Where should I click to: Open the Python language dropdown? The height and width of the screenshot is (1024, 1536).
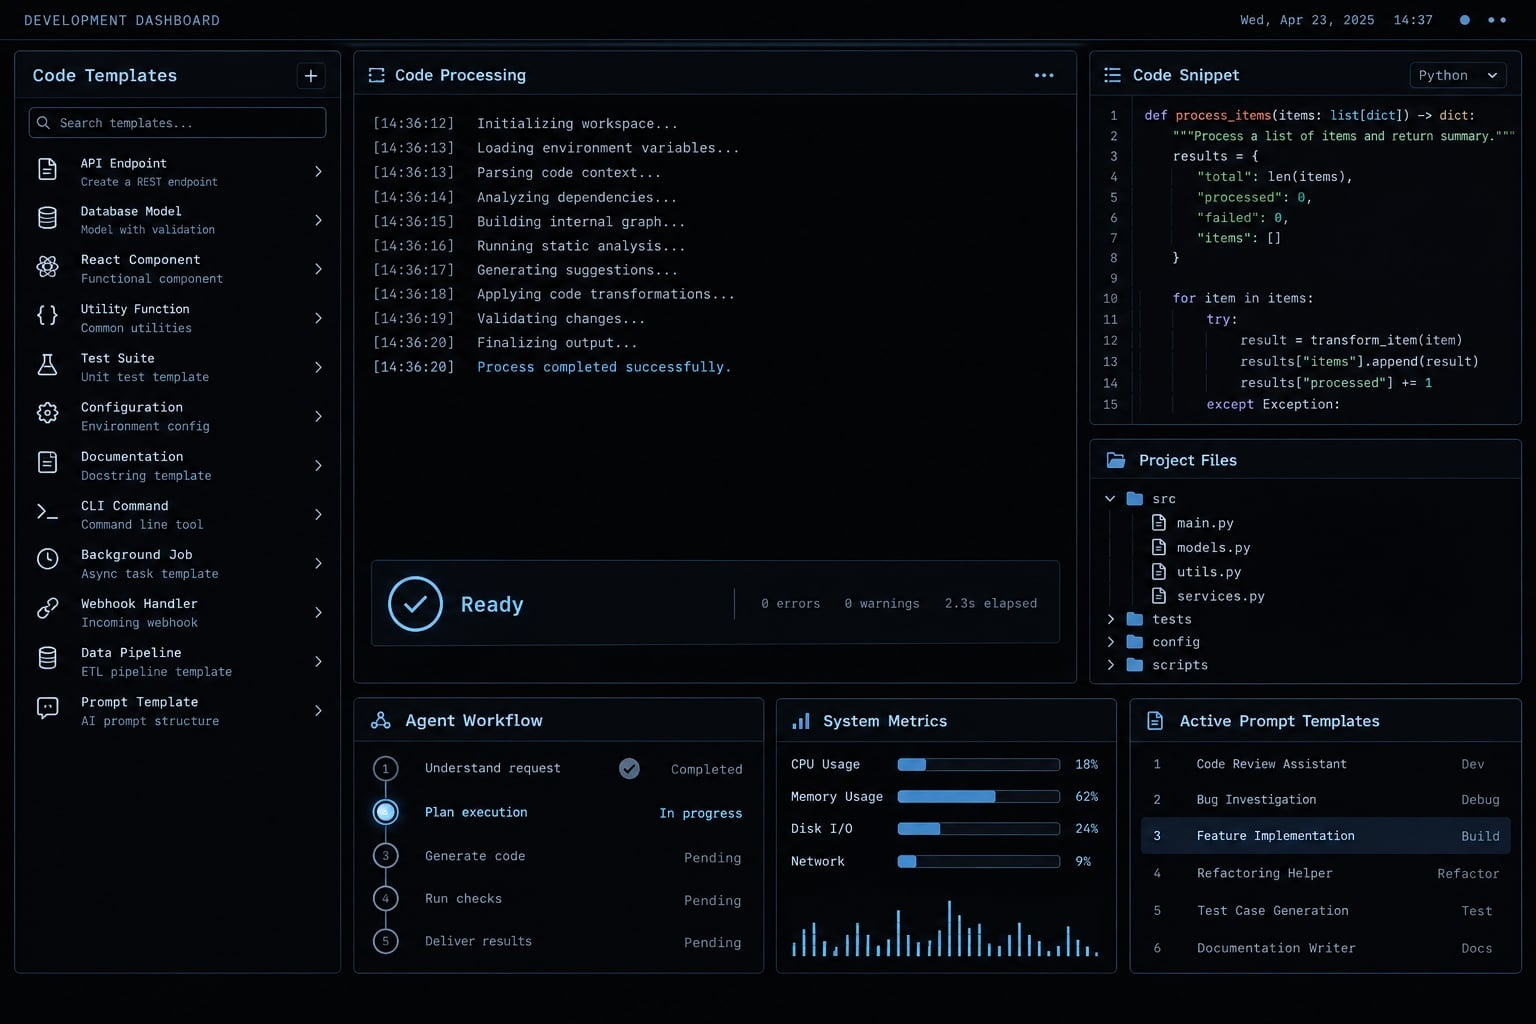coord(1458,75)
